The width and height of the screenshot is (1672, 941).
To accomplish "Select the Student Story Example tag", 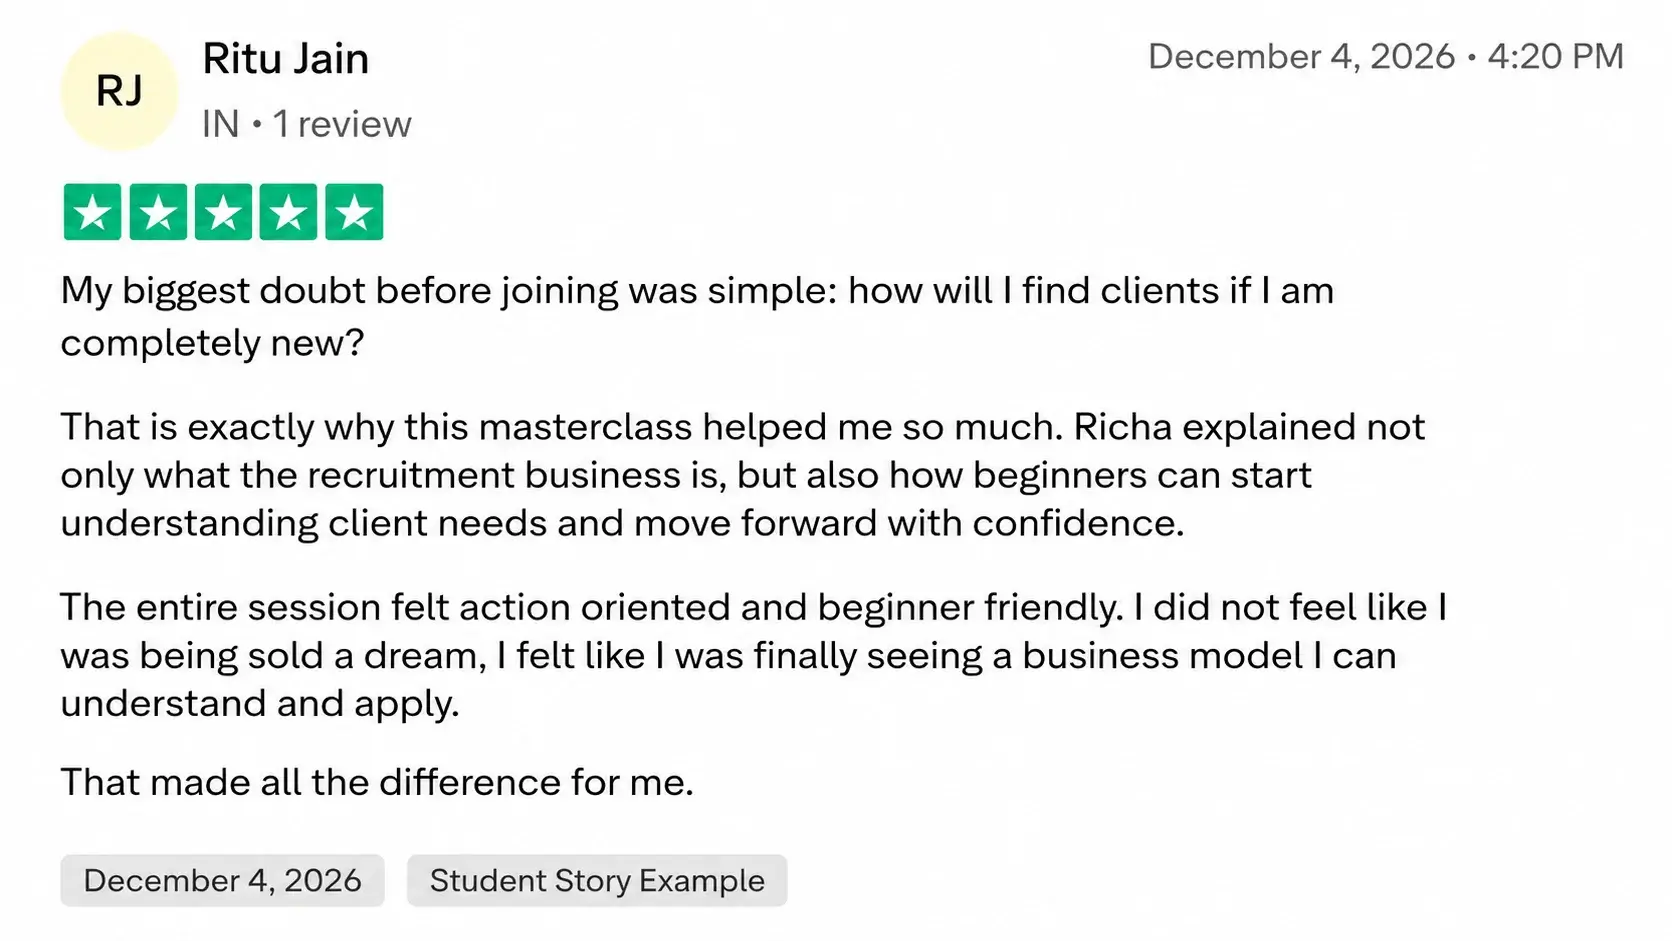I will [x=597, y=880].
